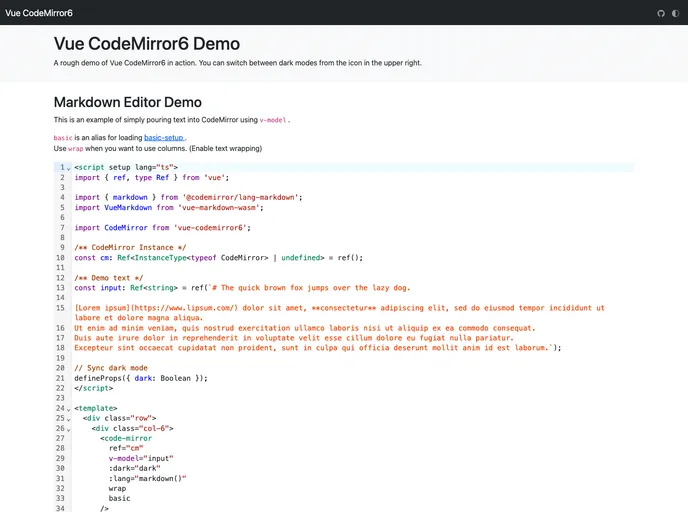Screen dimensions: 688x512
Task: Click the "Excepteur sint occaecat" line
Action: 318,348
